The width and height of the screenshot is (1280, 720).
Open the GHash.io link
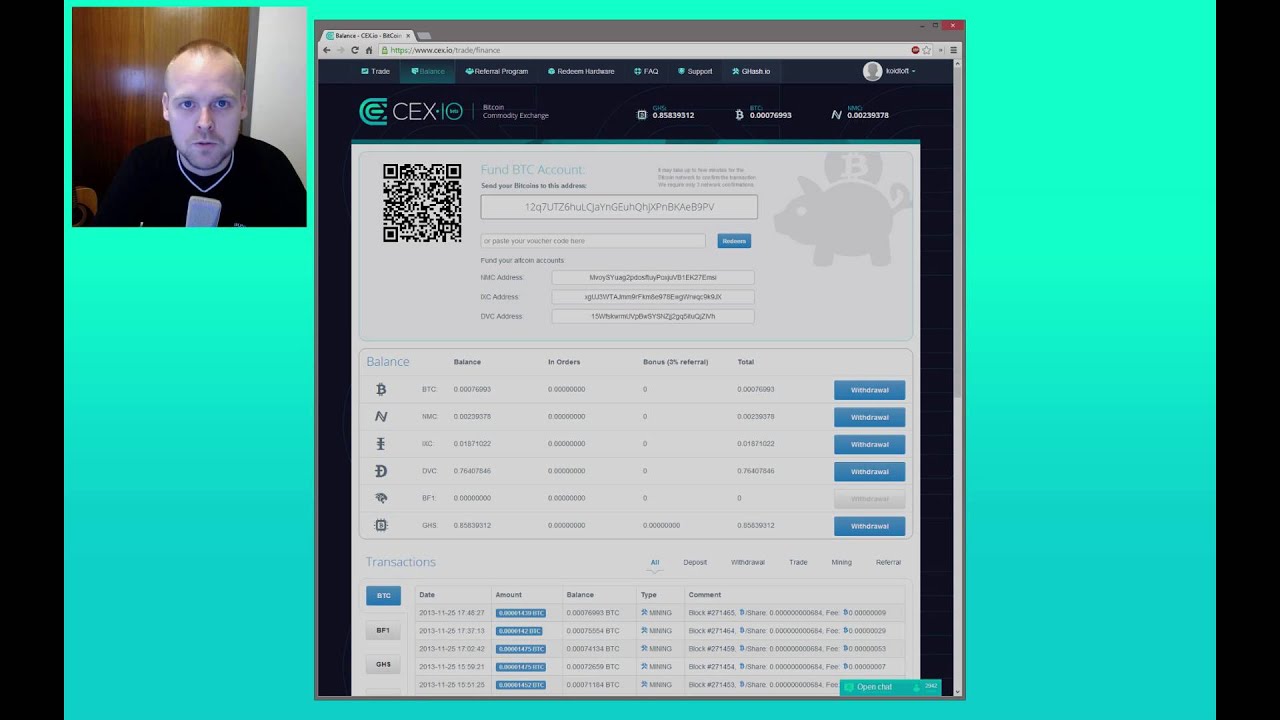(751, 71)
